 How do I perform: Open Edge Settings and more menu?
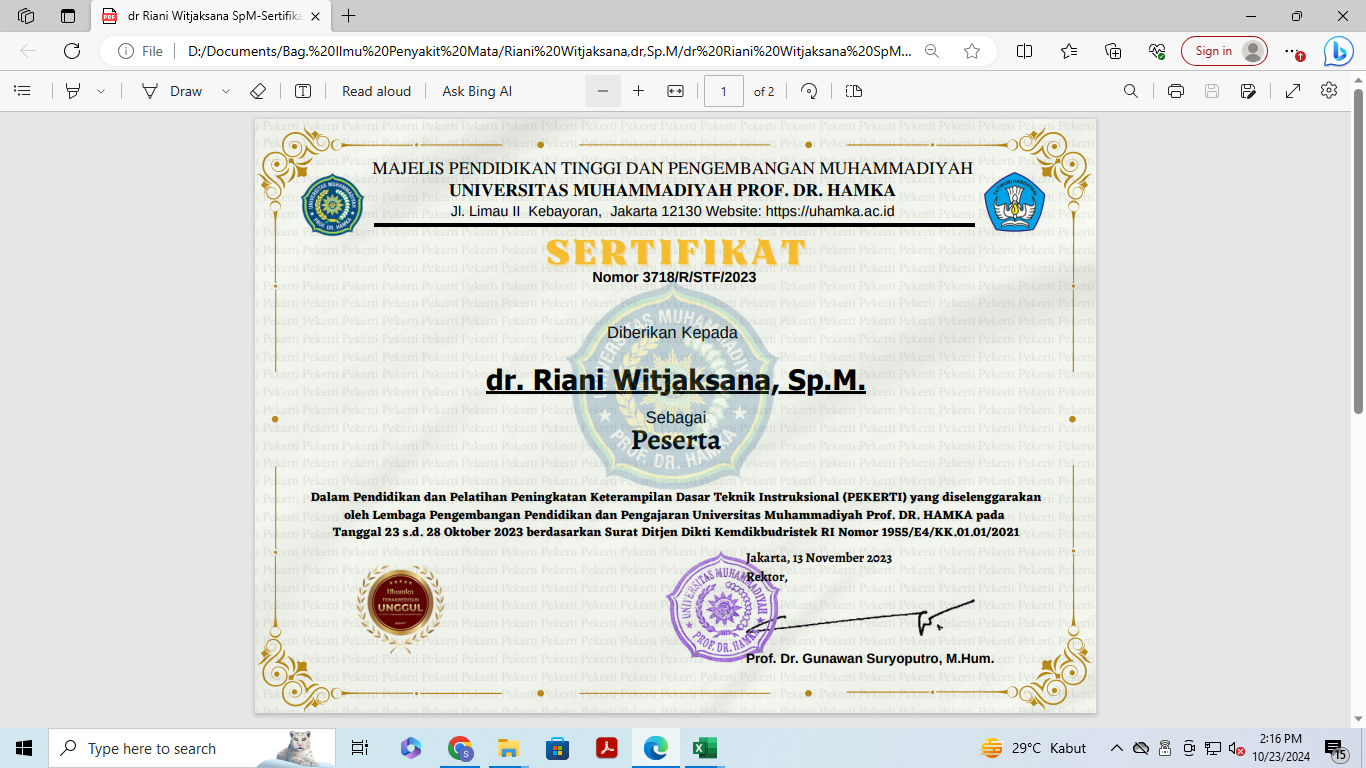point(1294,51)
